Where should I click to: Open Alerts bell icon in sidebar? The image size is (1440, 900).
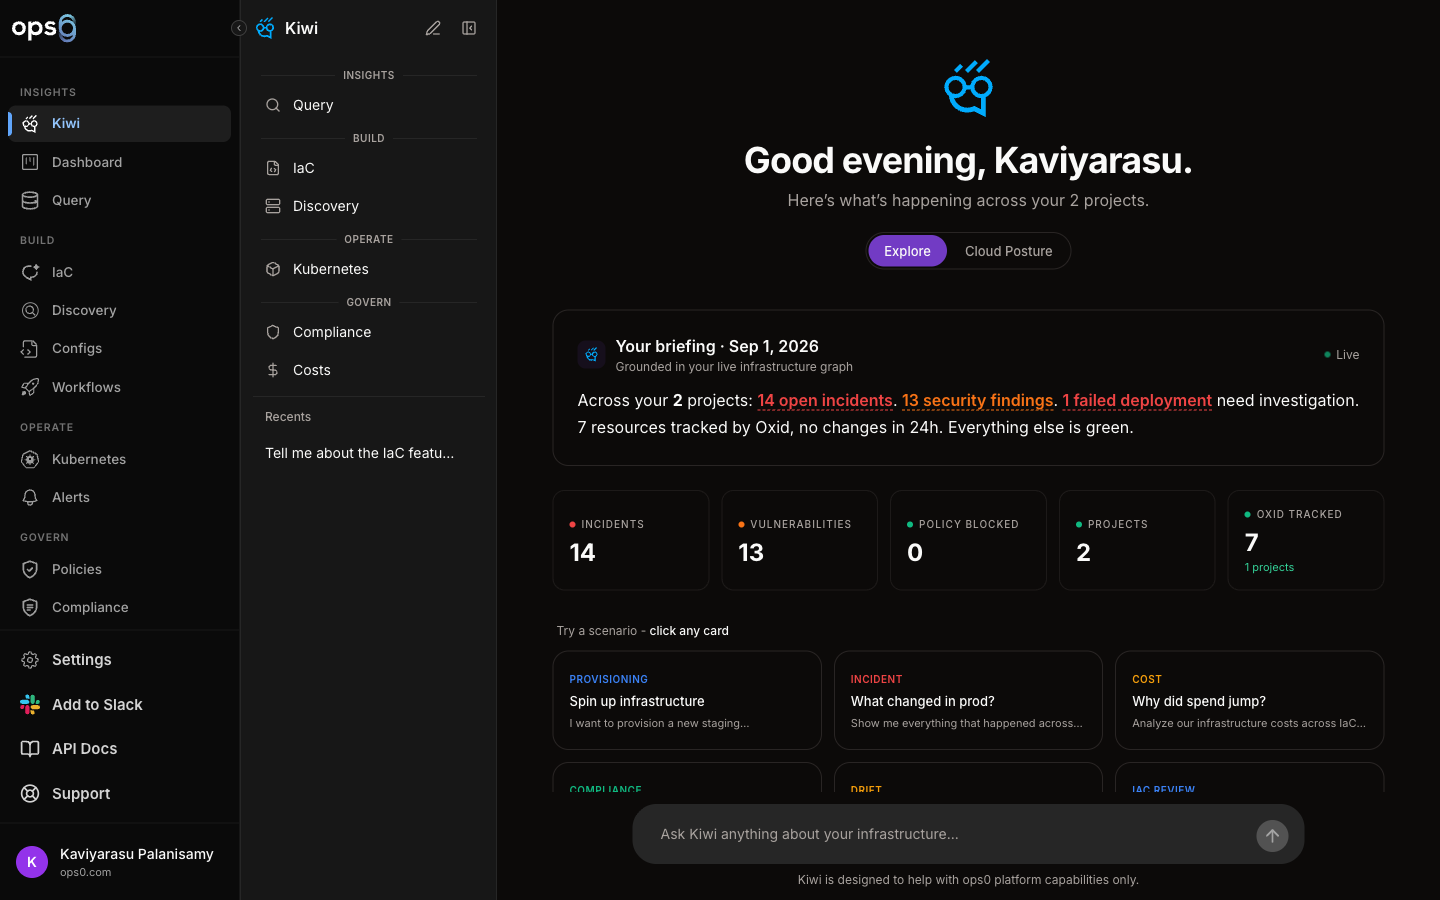[x=30, y=497]
